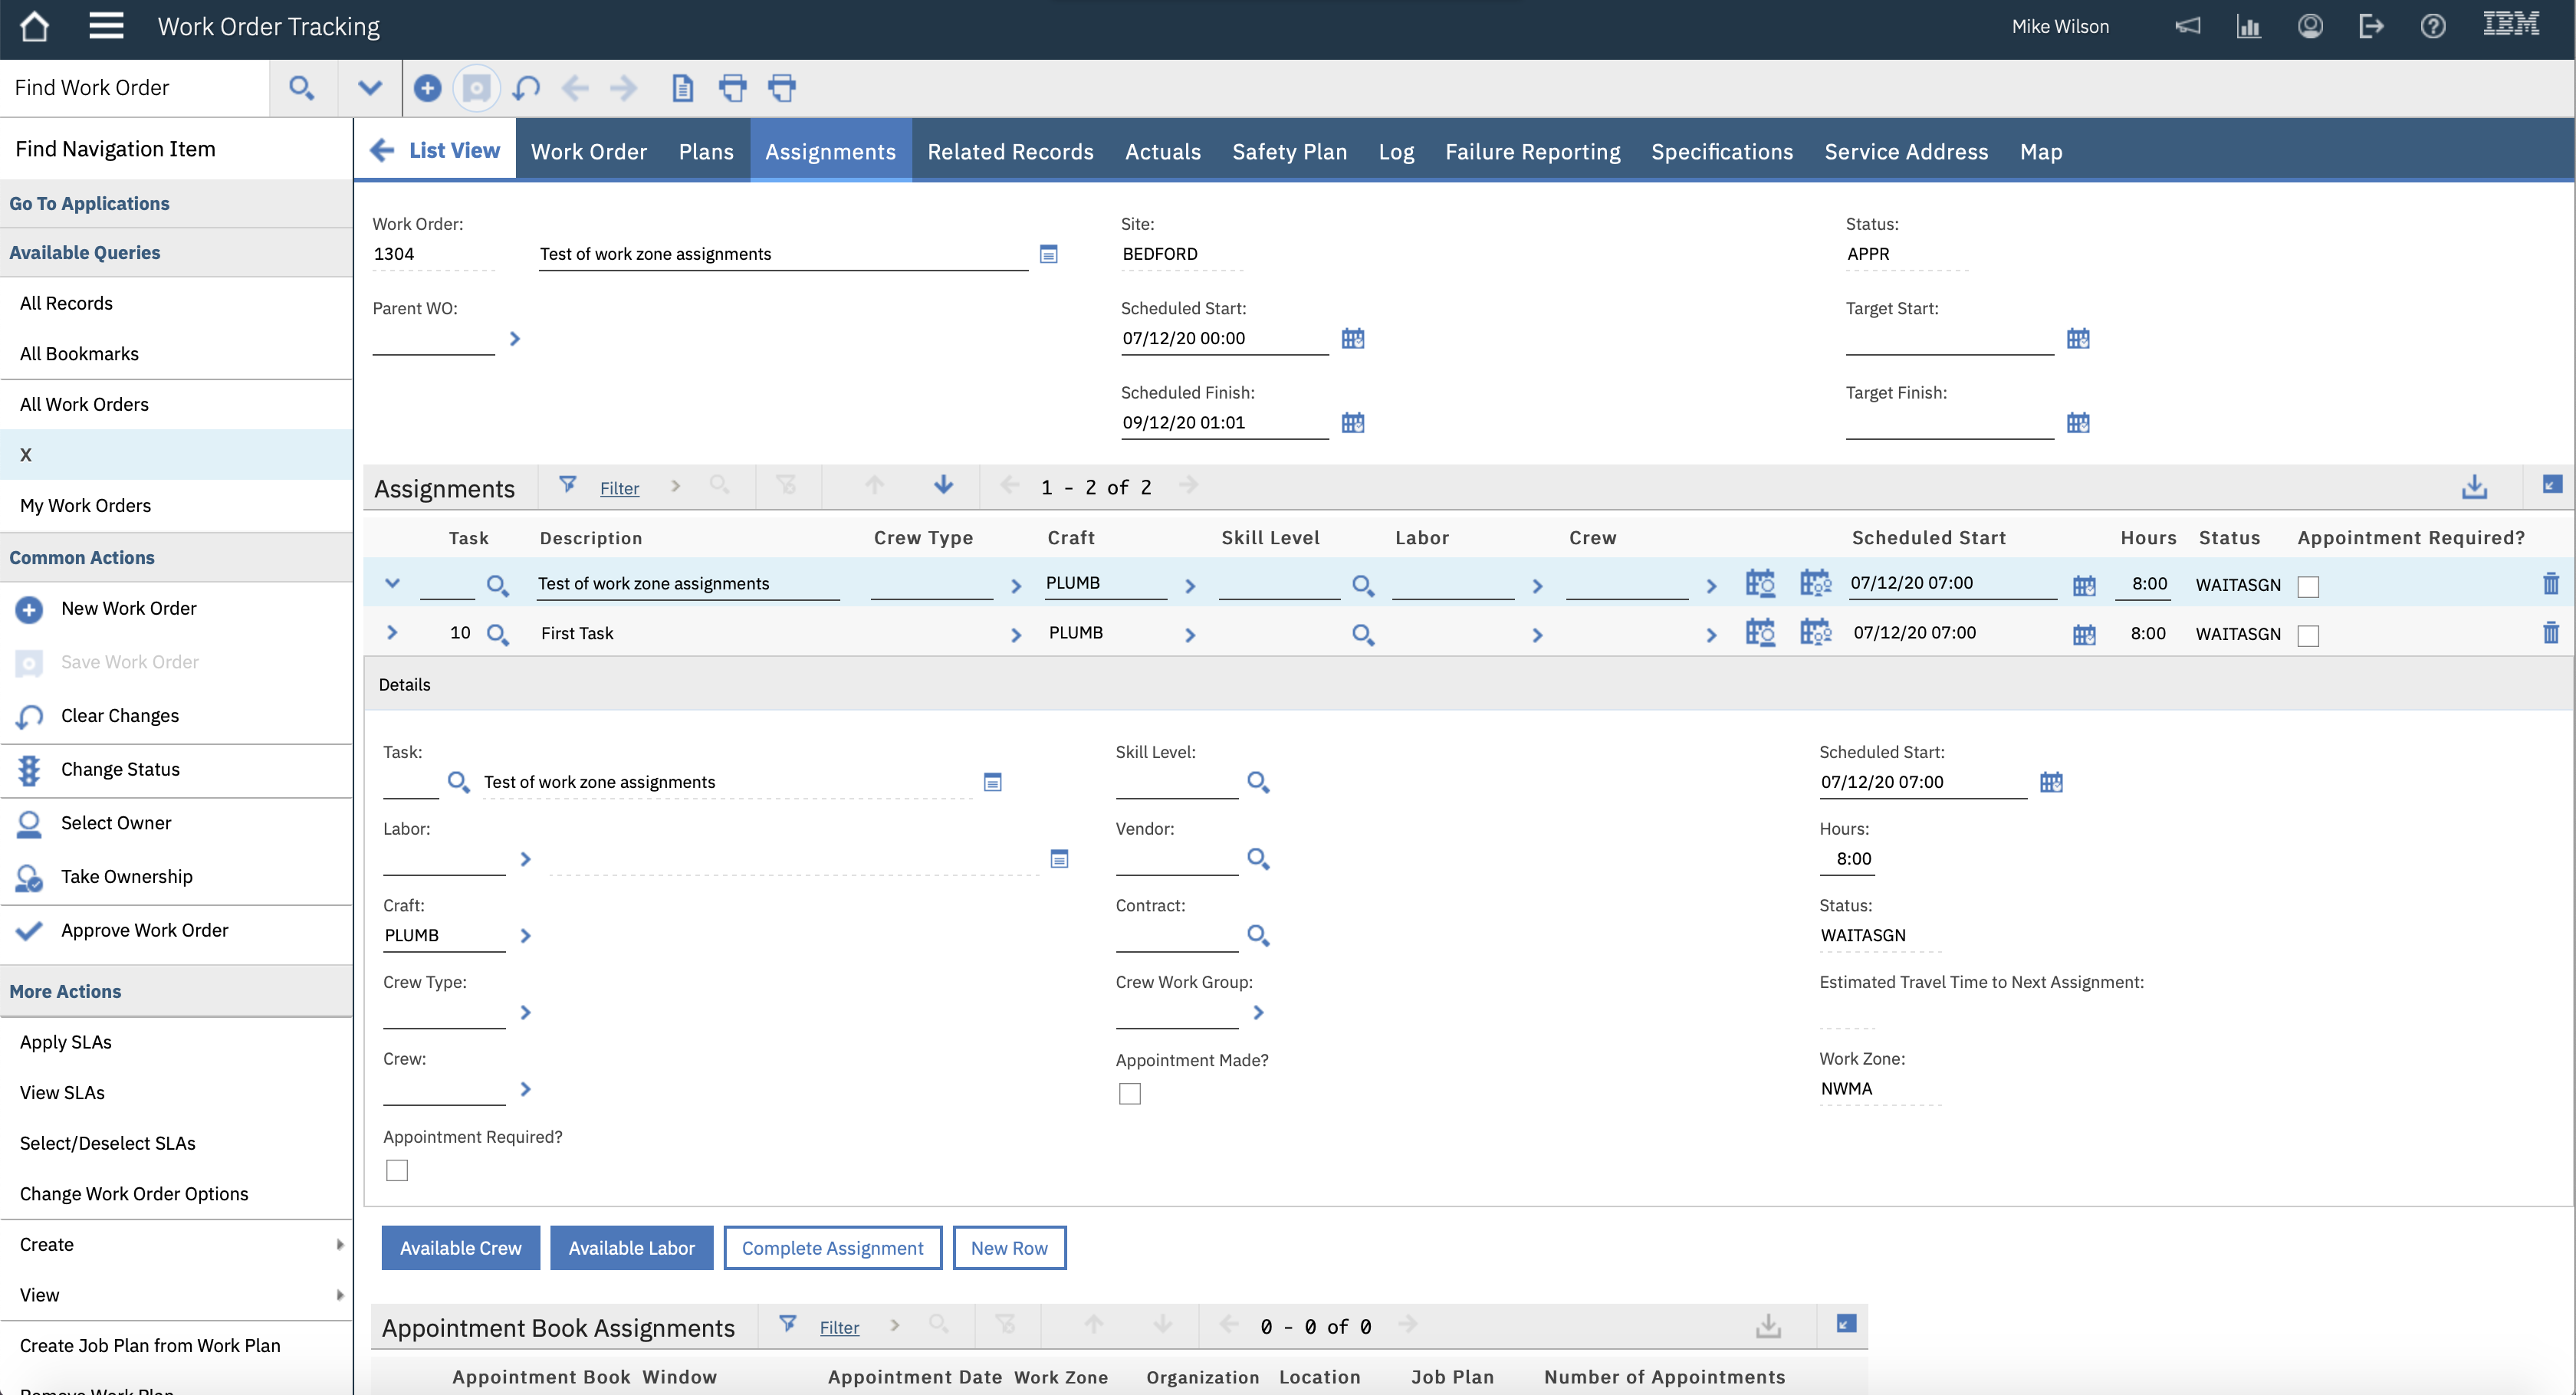Print the work order record
The width and height of the screenshot is (2576, 1395).
coord(734,88)
